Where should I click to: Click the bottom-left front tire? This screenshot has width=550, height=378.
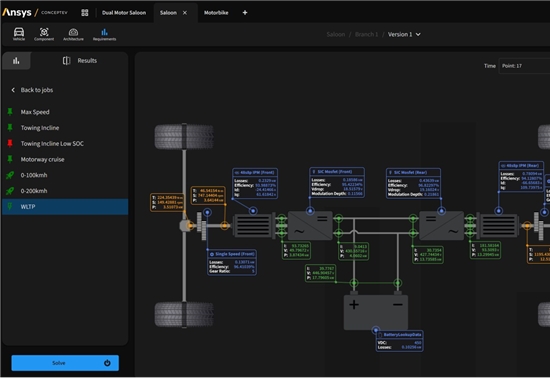pyautogui.click(x=184, y=315)
